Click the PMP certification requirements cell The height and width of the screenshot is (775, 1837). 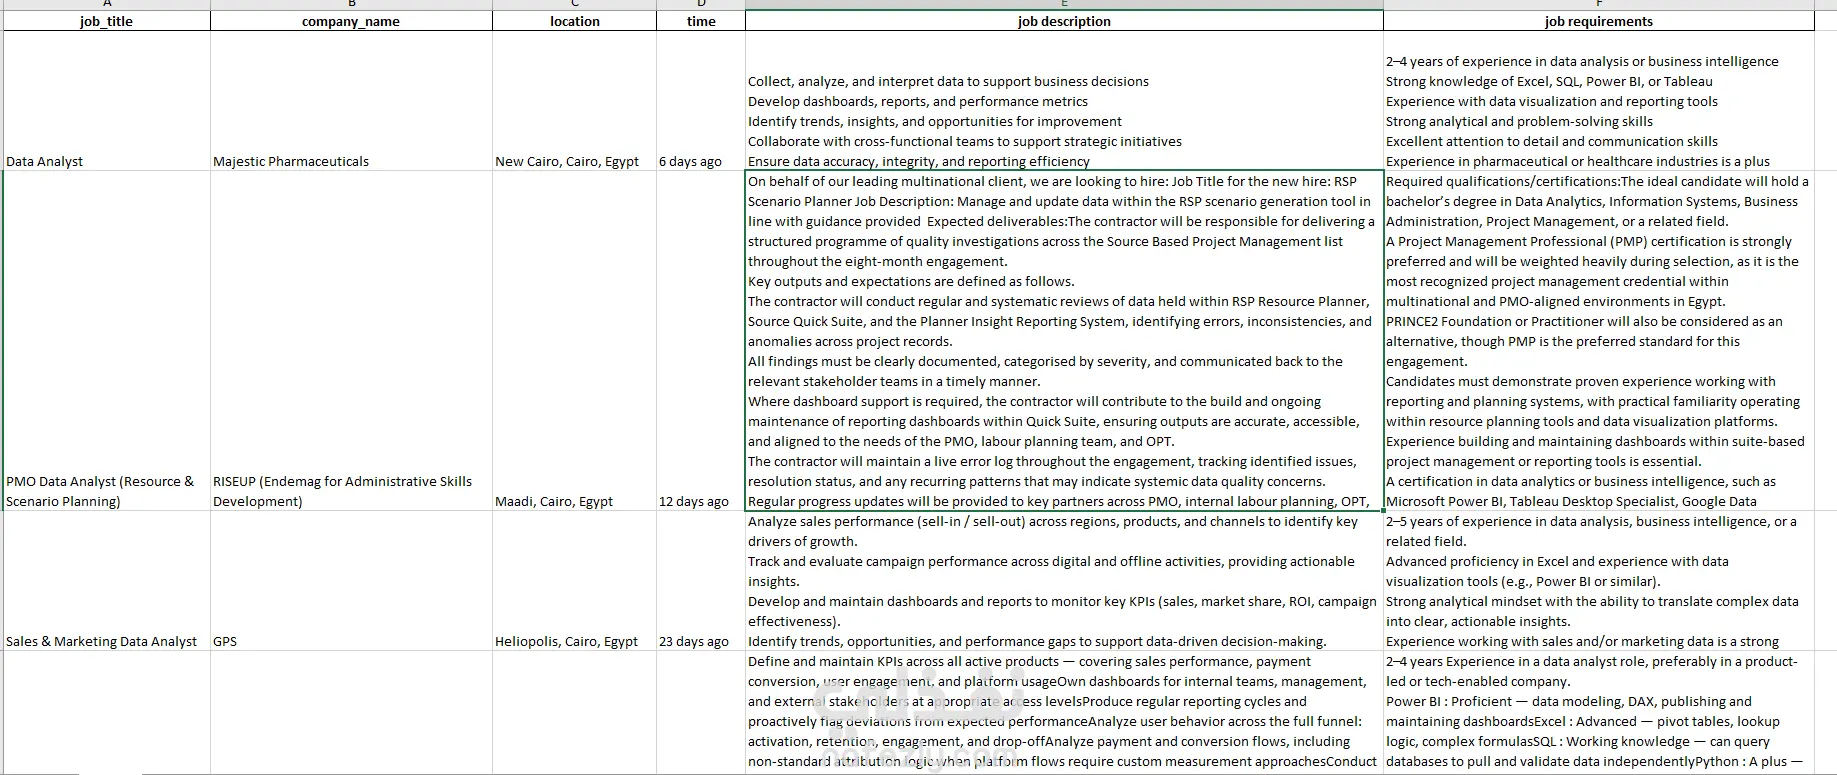point(1598,341)
